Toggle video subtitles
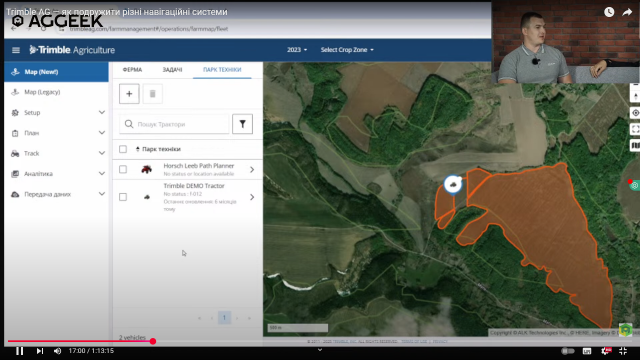 click(x=587, y=351)
